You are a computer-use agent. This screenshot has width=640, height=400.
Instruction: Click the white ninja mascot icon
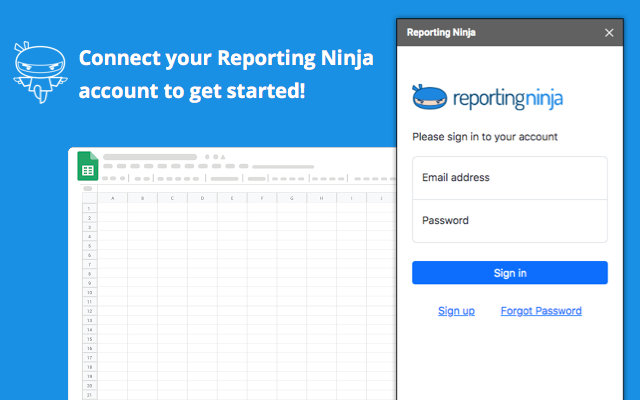[x=40, y=72]
